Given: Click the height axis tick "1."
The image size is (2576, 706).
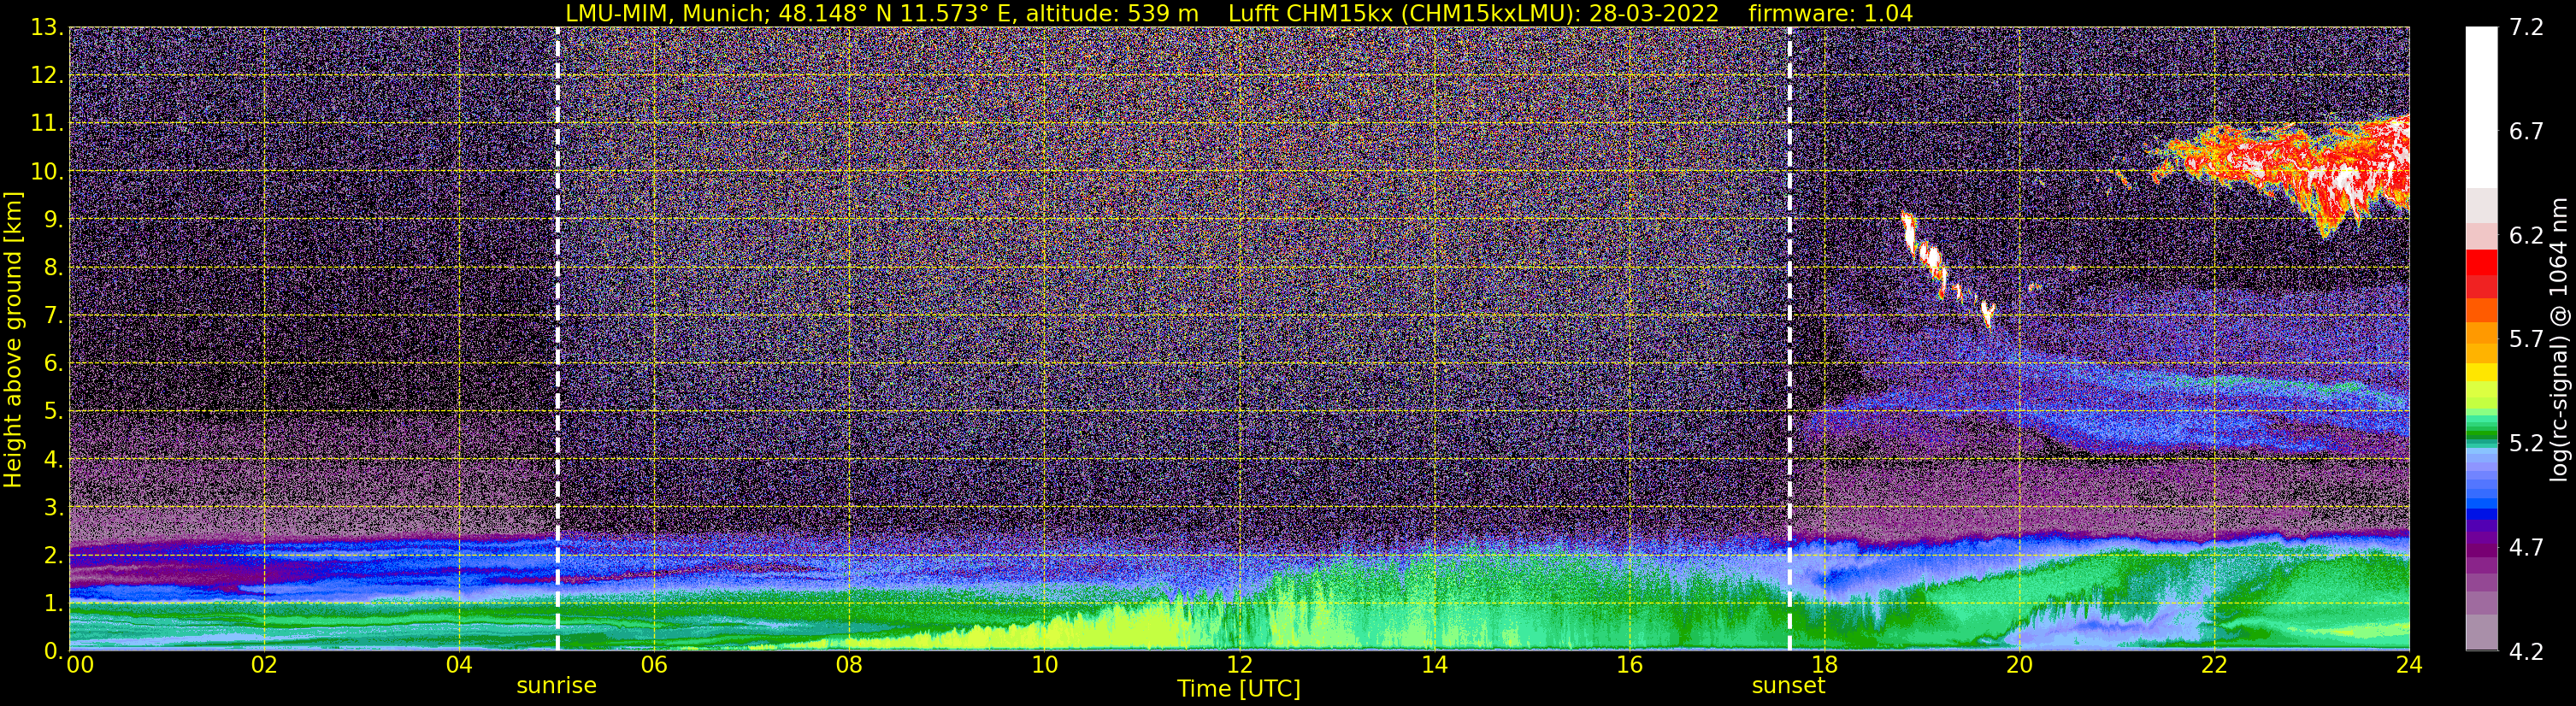Looking at the screenshot, I should (x=53, y=604).
